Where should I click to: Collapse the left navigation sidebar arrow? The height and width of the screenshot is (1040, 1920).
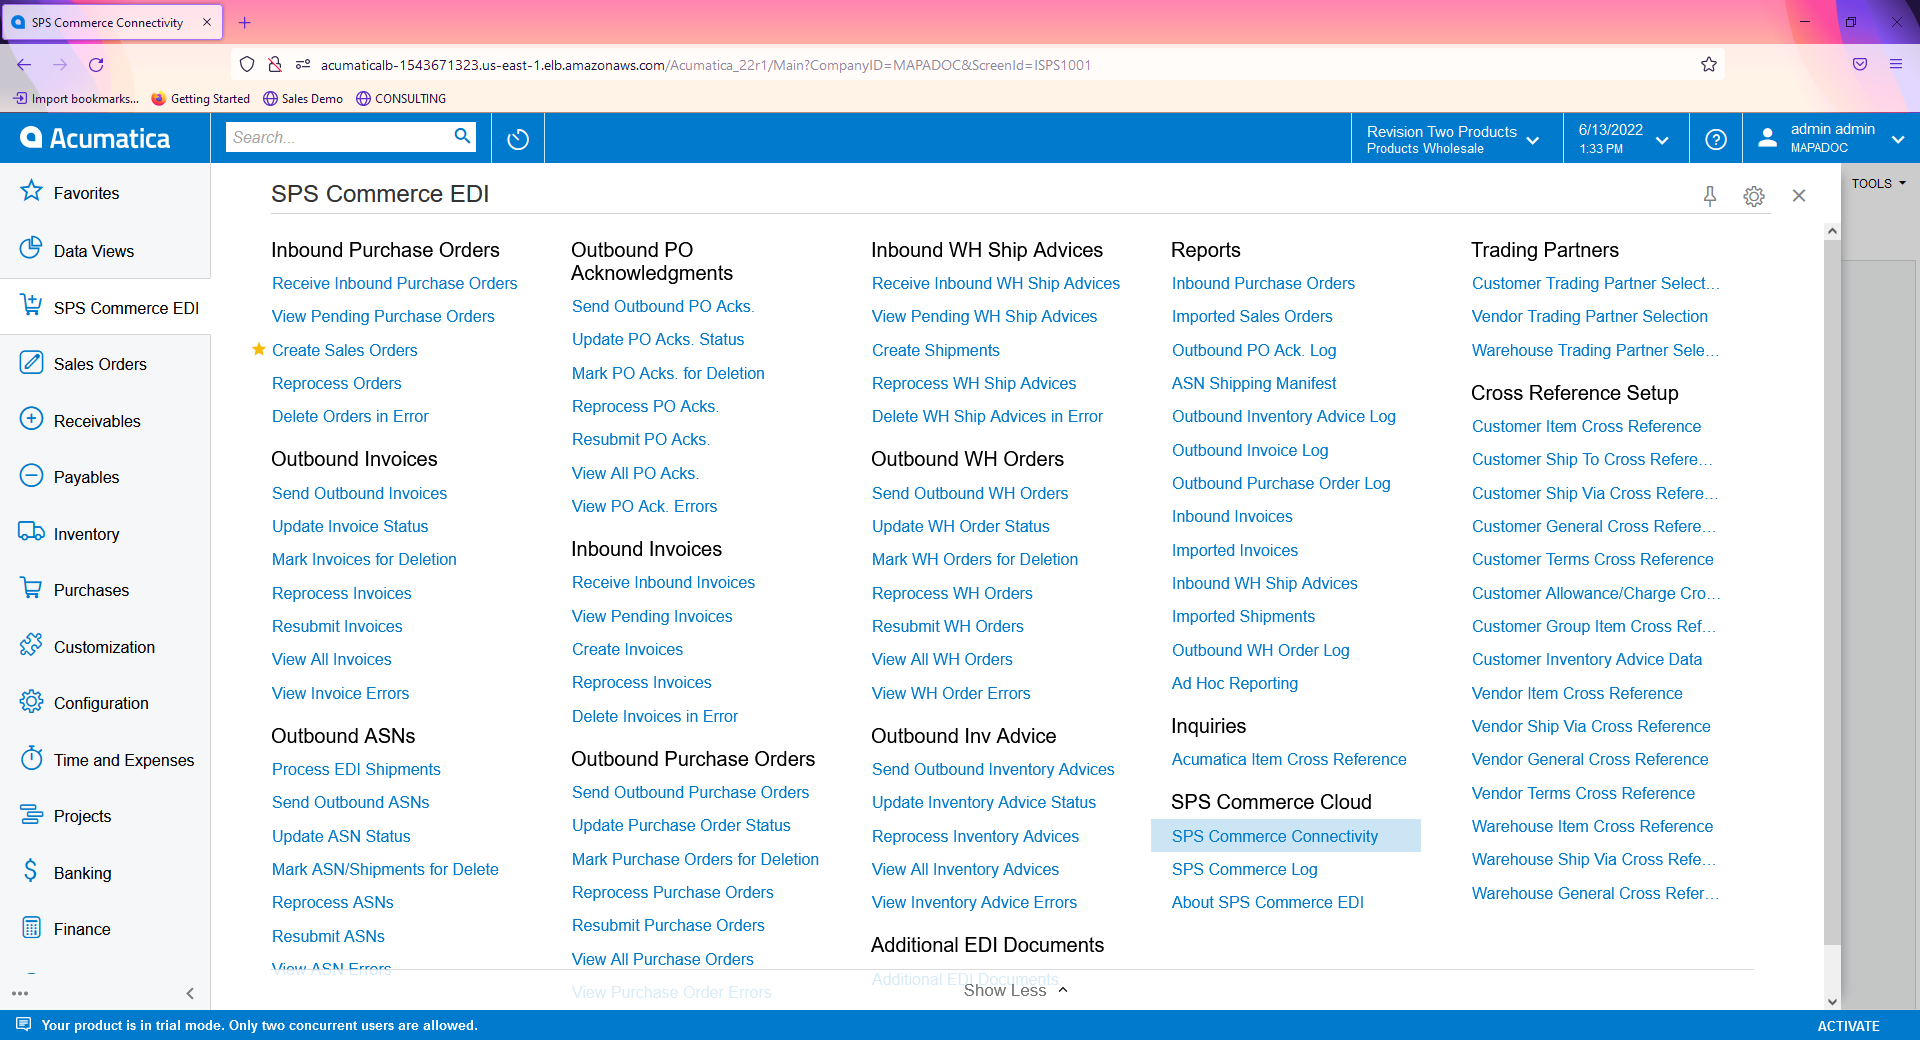tap(190, 993)
